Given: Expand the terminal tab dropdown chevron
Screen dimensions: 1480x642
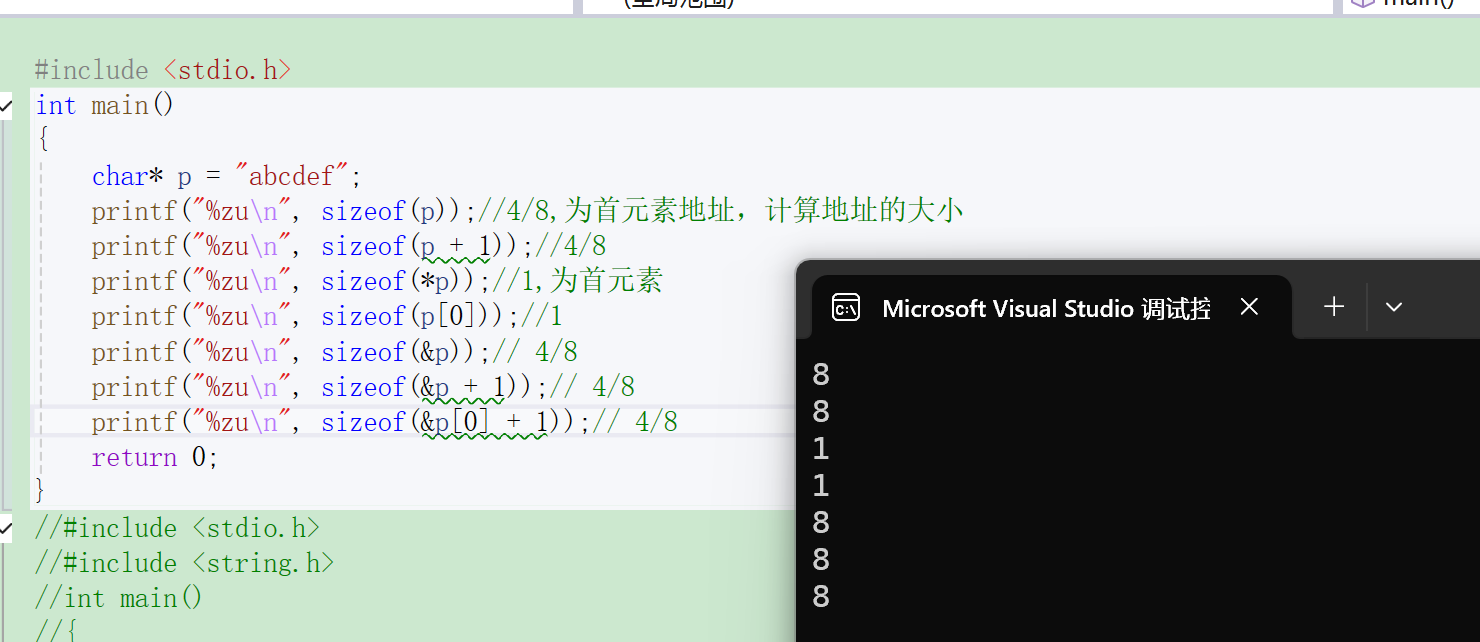Looking at the screenshot, I should (1394, 307).
